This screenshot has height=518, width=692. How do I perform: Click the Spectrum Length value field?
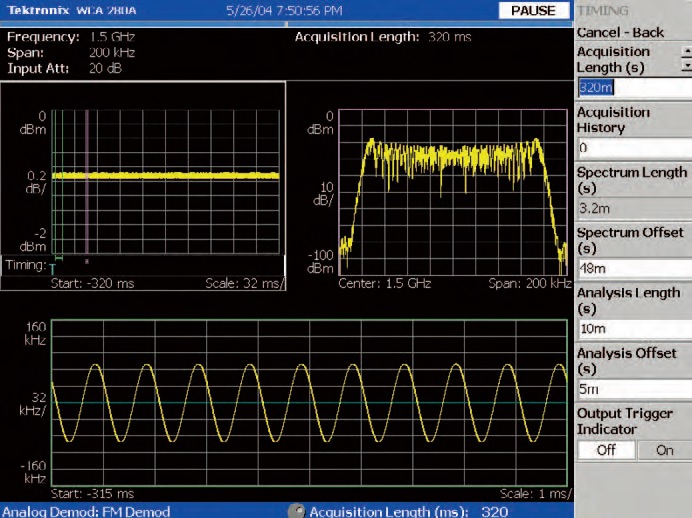[633, 208]
